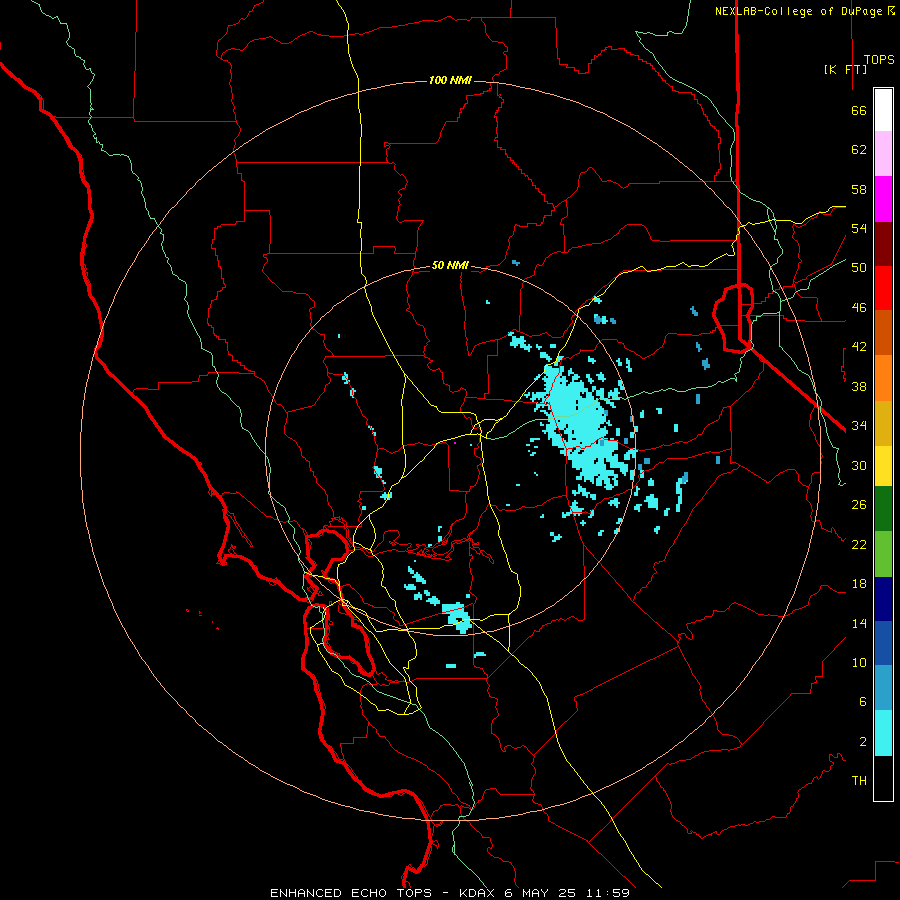This screenshot has width=900, height=900.
Task: Pick the medium blue legend swatch near 10
Action: 883,643
